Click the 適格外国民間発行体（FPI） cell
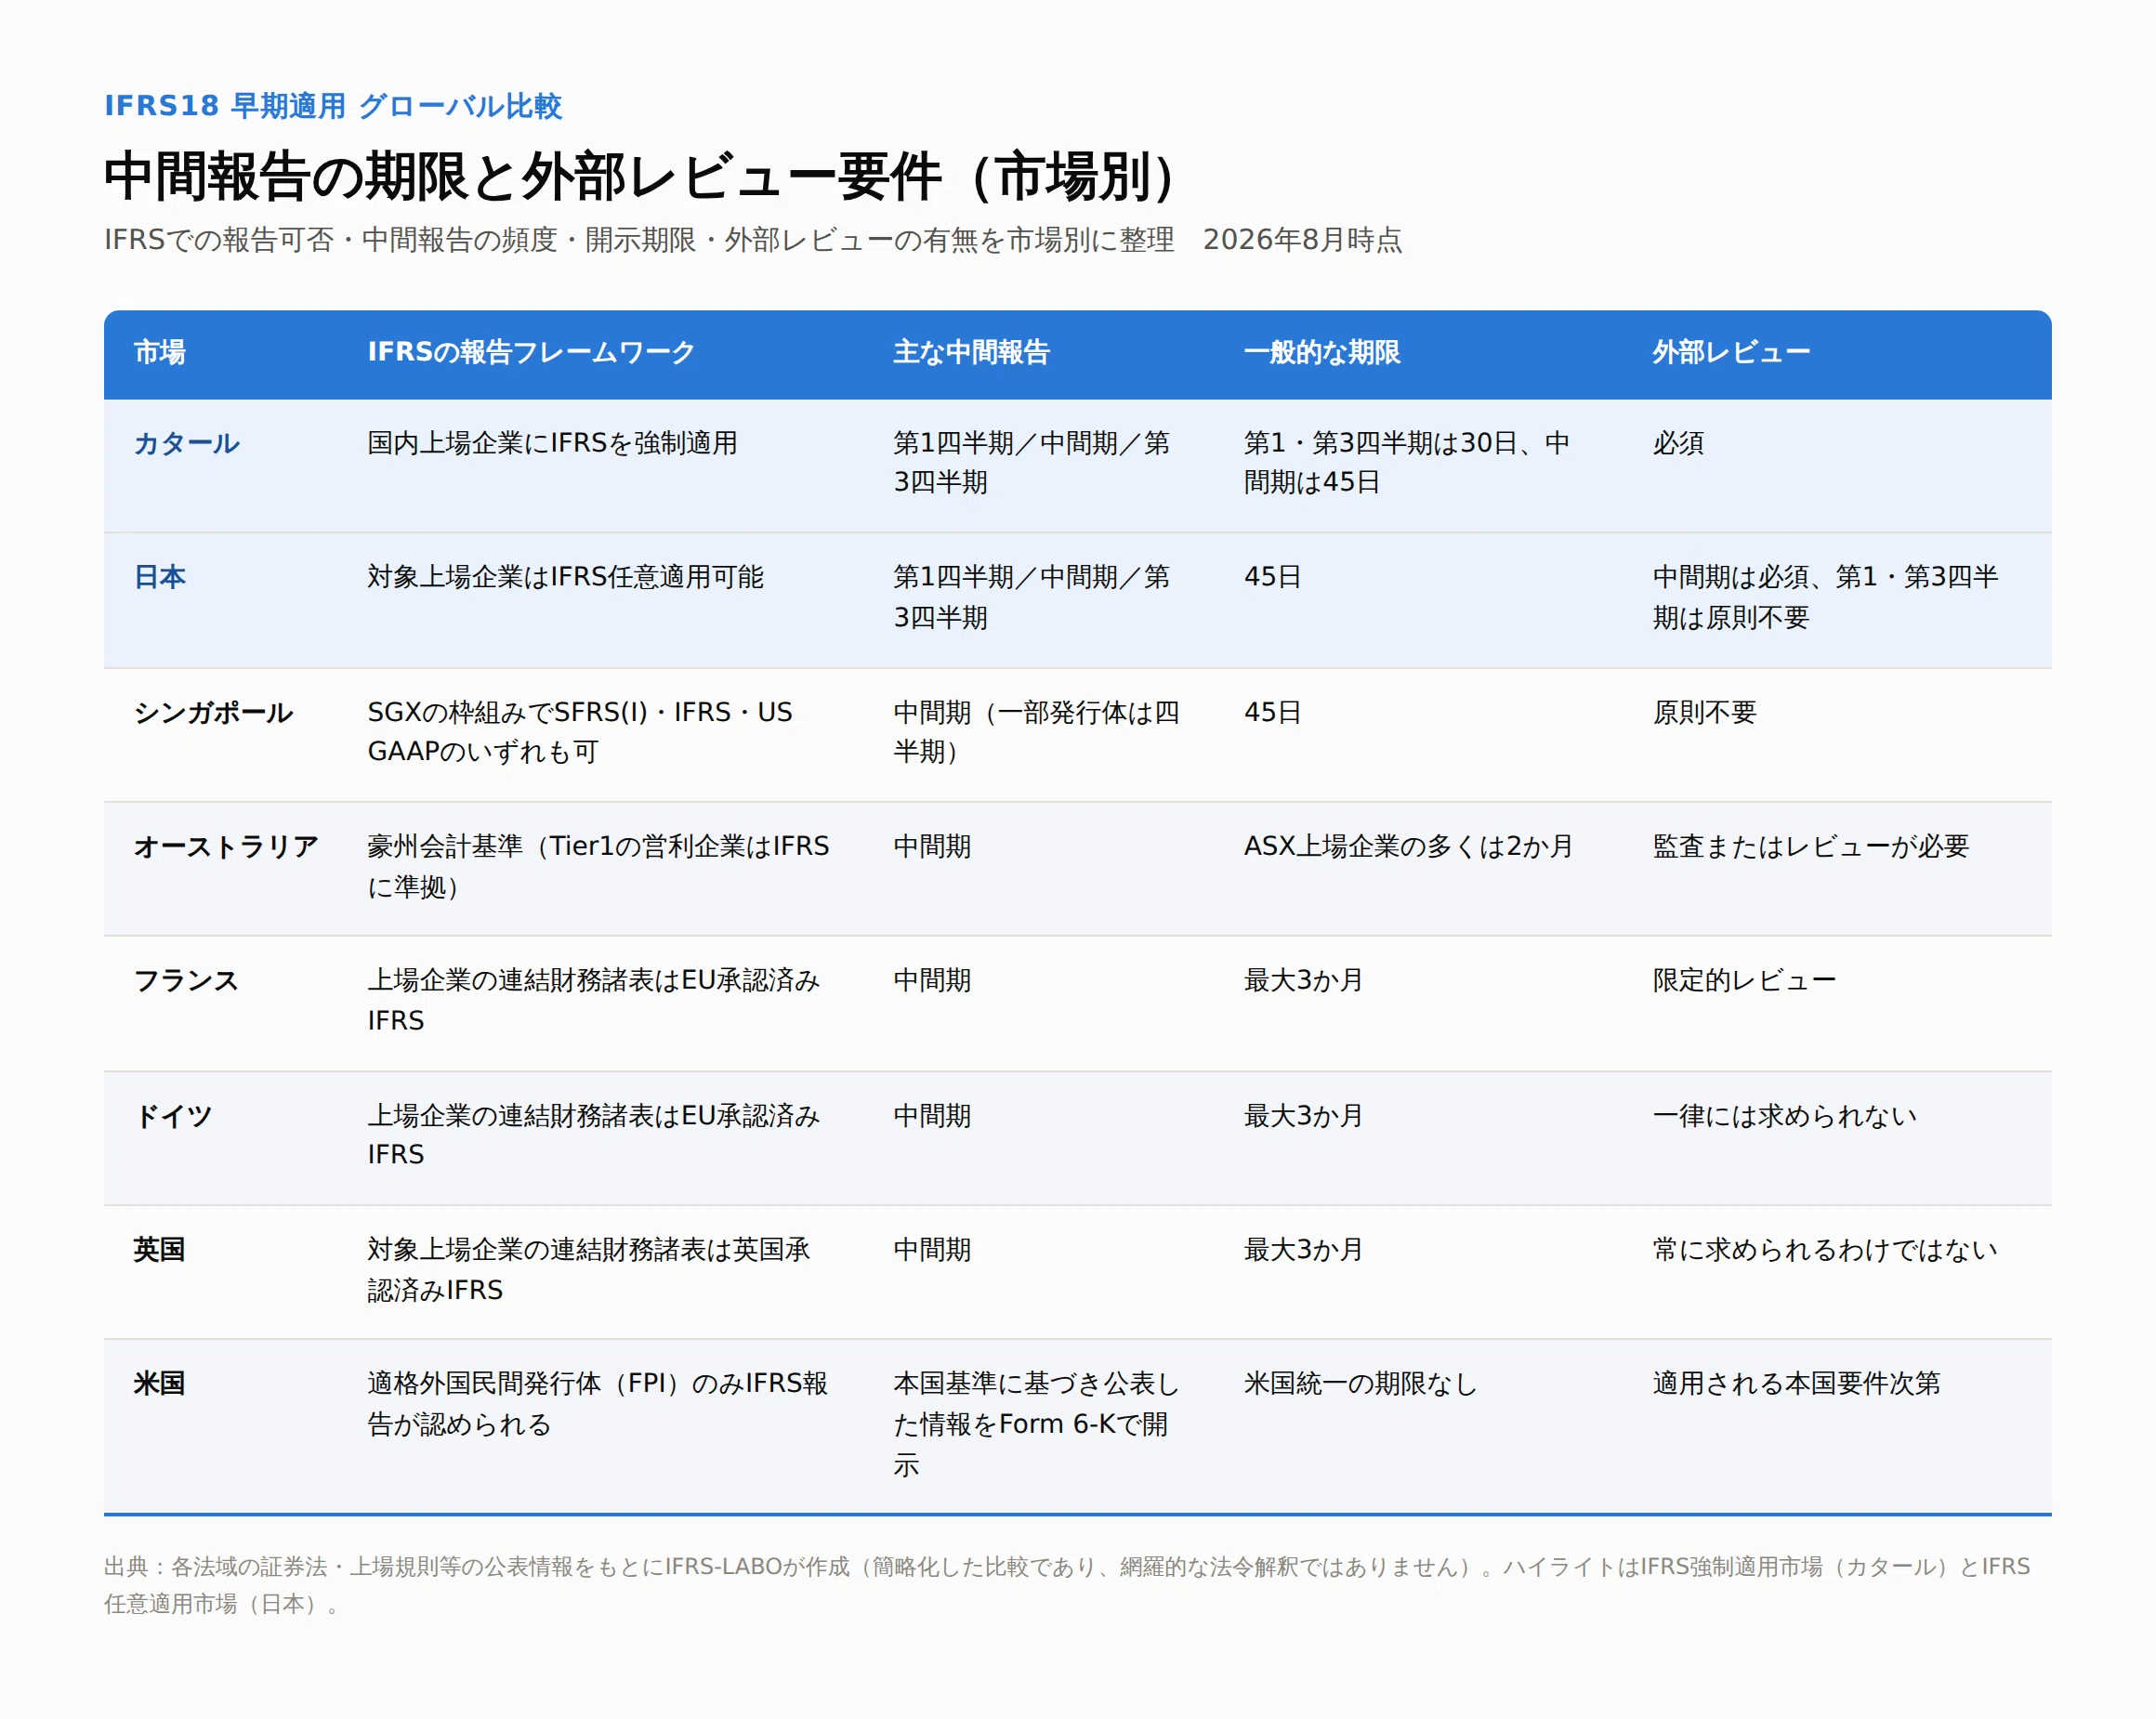Screen dimensions: 2156x1719 [597, 1403]
